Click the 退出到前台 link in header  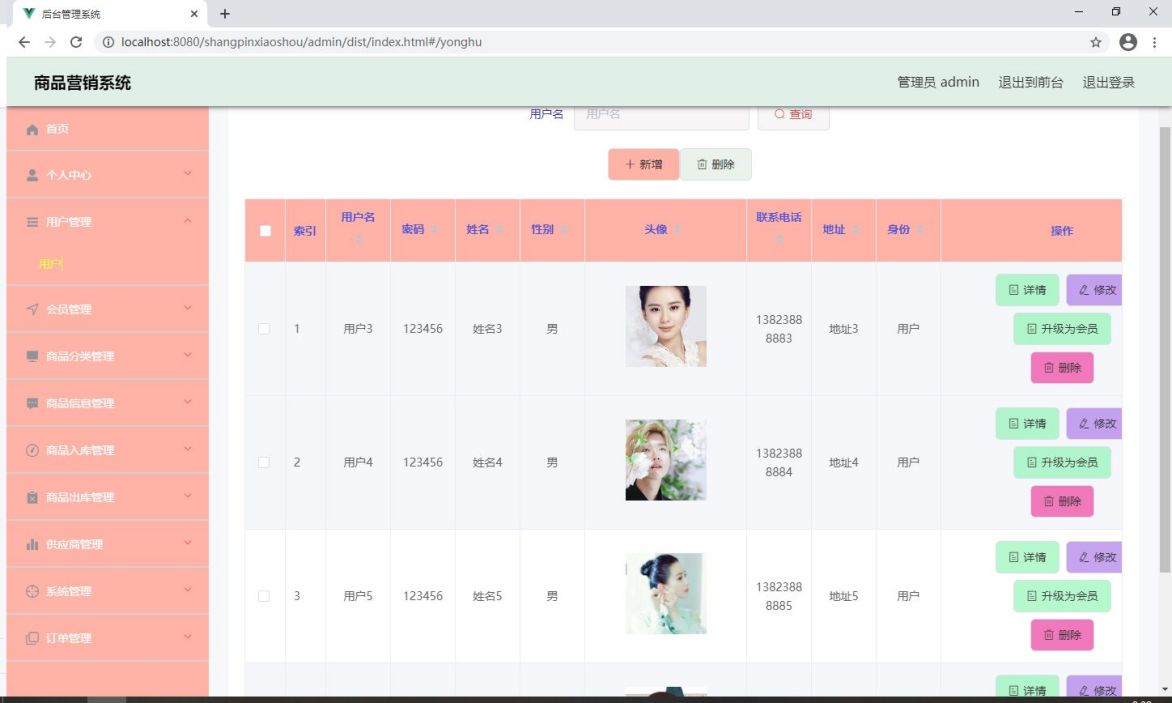point(1031,82)
